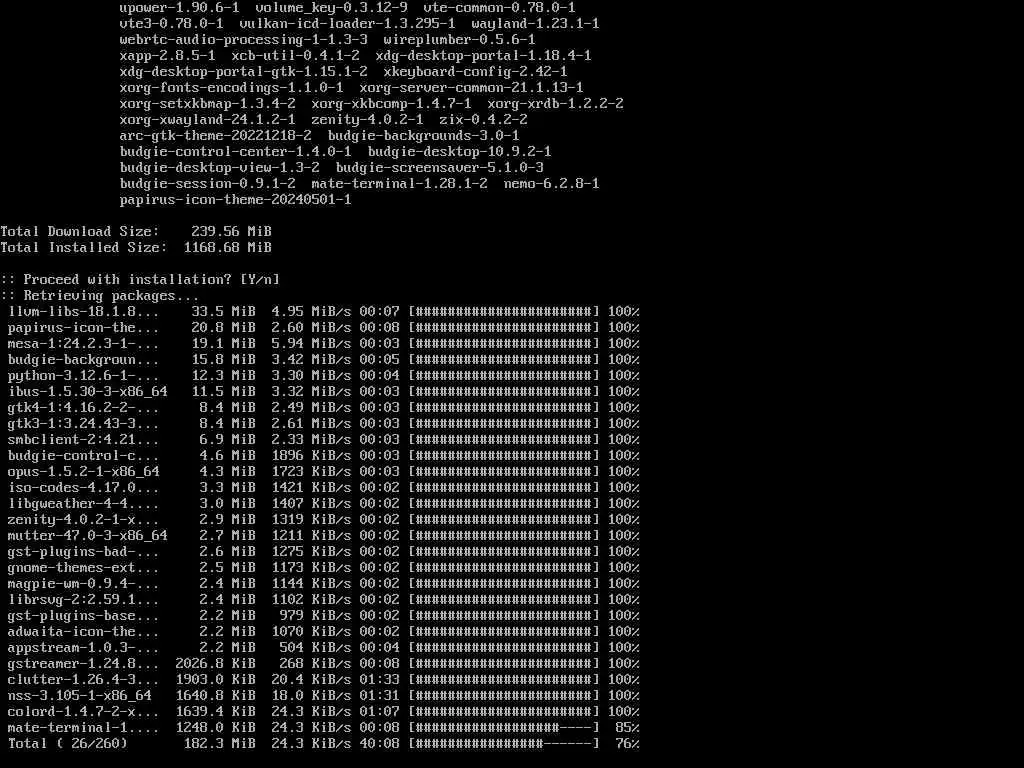The width and height of the screenshot is (1024, 768).
Task: Click the budgie-desktop-10.9.2-1 package name
Action: pyautogui.click(x=460, y=152)
